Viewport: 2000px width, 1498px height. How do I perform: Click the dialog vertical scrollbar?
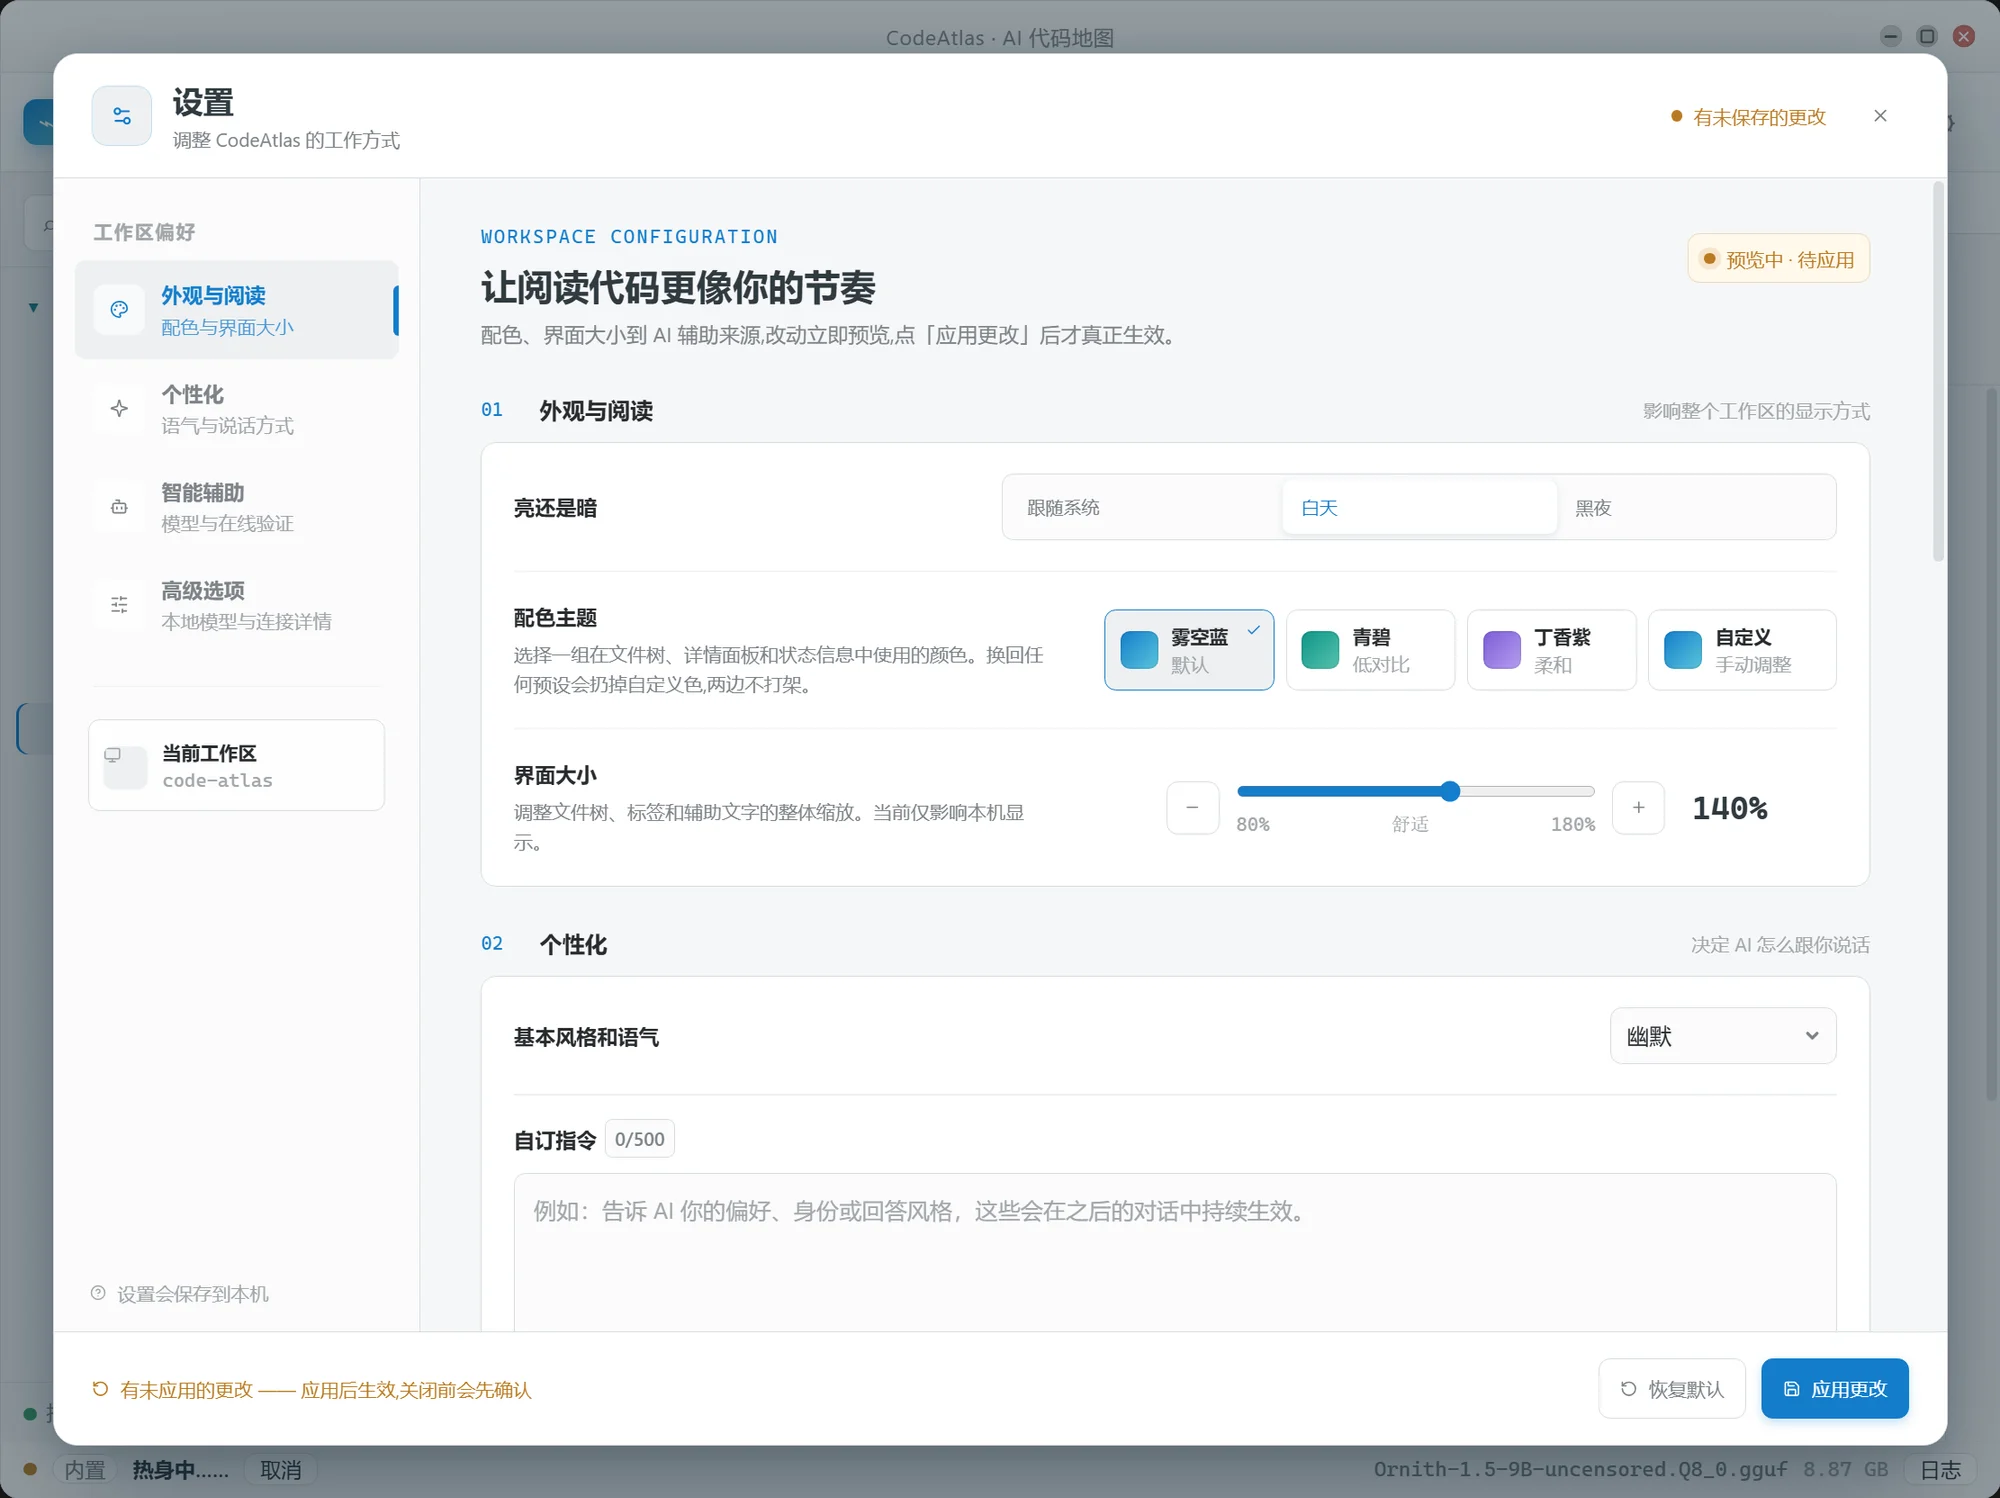[x=1938, y=372]
